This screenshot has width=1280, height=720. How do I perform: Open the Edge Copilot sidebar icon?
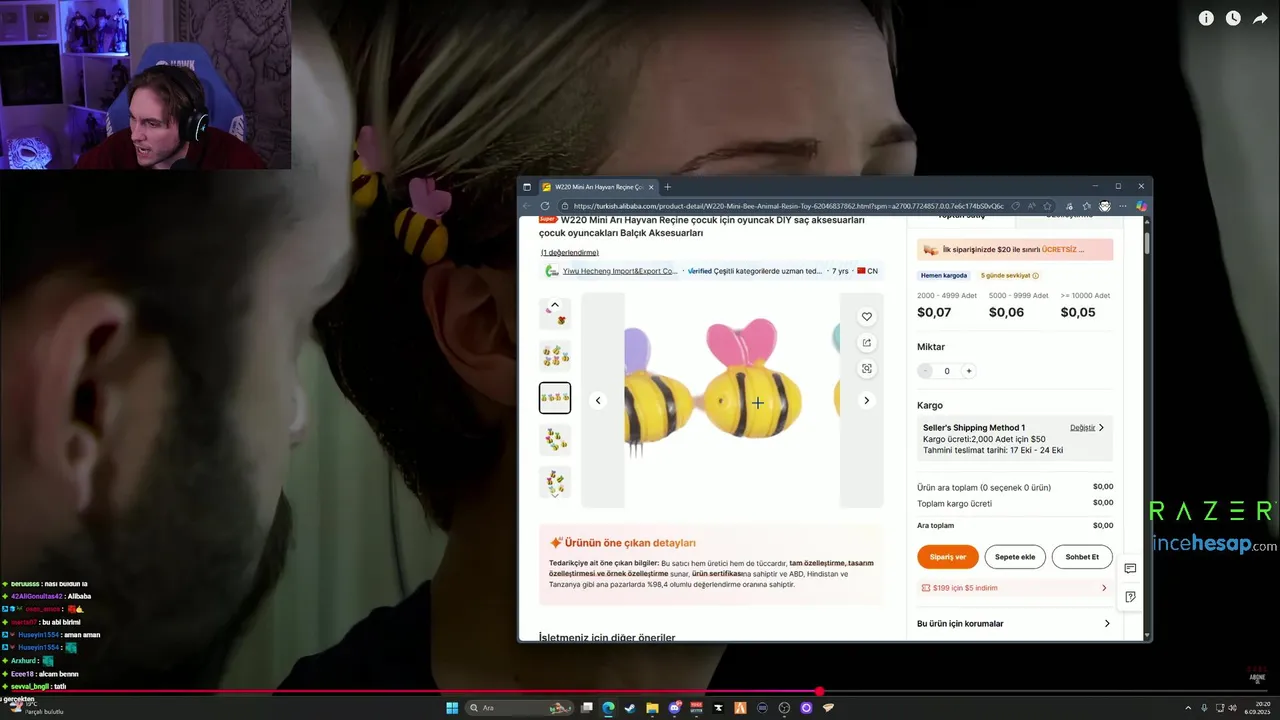(x=1141, y=206)
